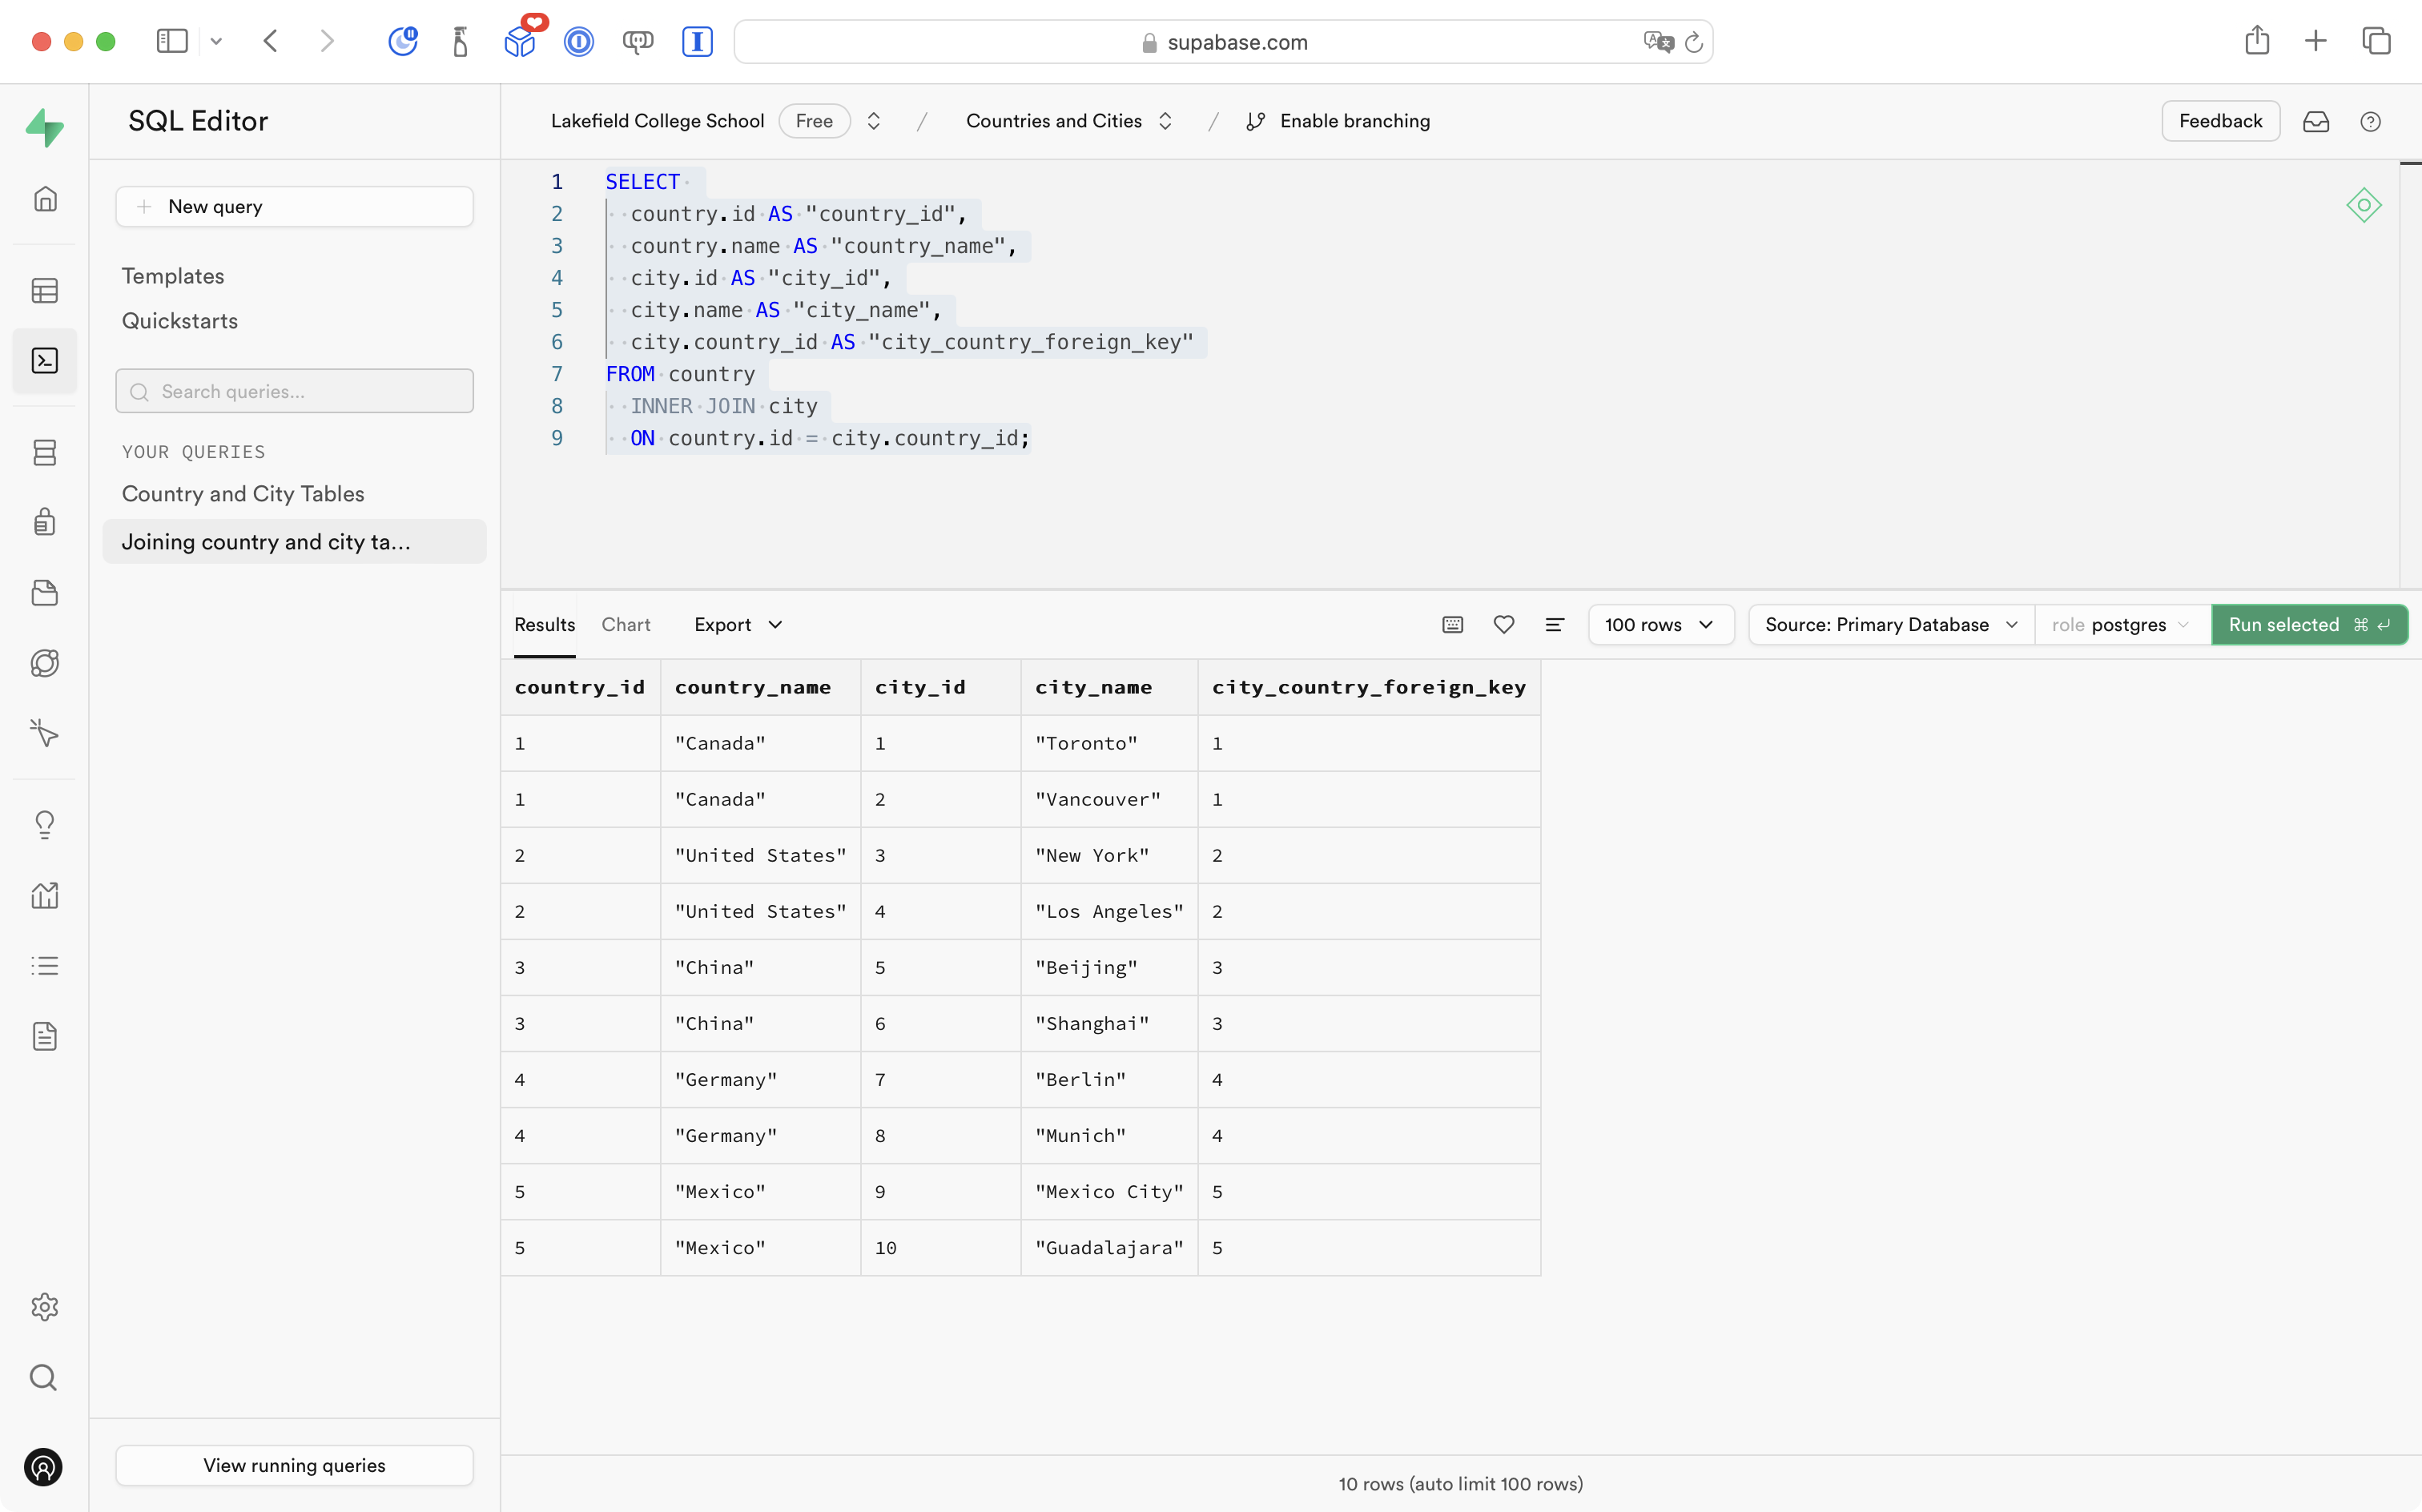Image resolution: width=2422 pixels, height=1512 pixels.
Task: Click the heart favorite query icon
Action: click(x=1503, y=625)
